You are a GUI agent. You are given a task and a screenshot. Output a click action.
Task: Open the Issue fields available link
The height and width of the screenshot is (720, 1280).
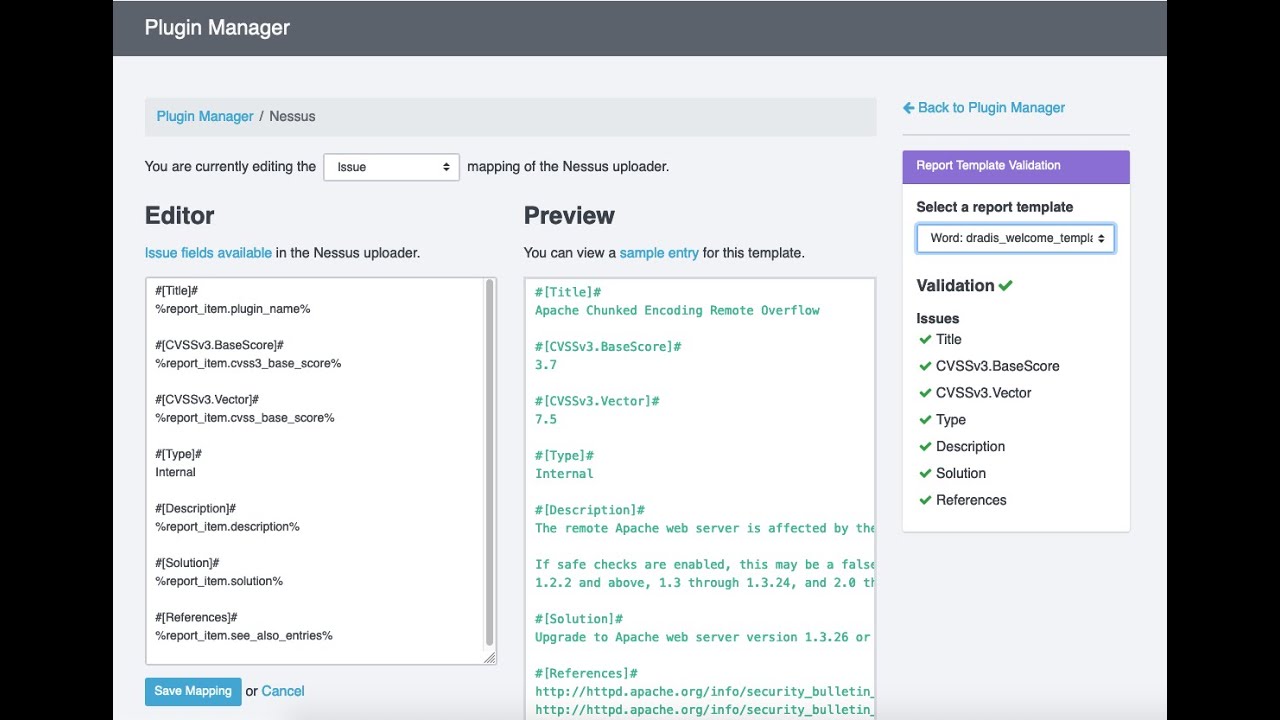pos(208,253)
